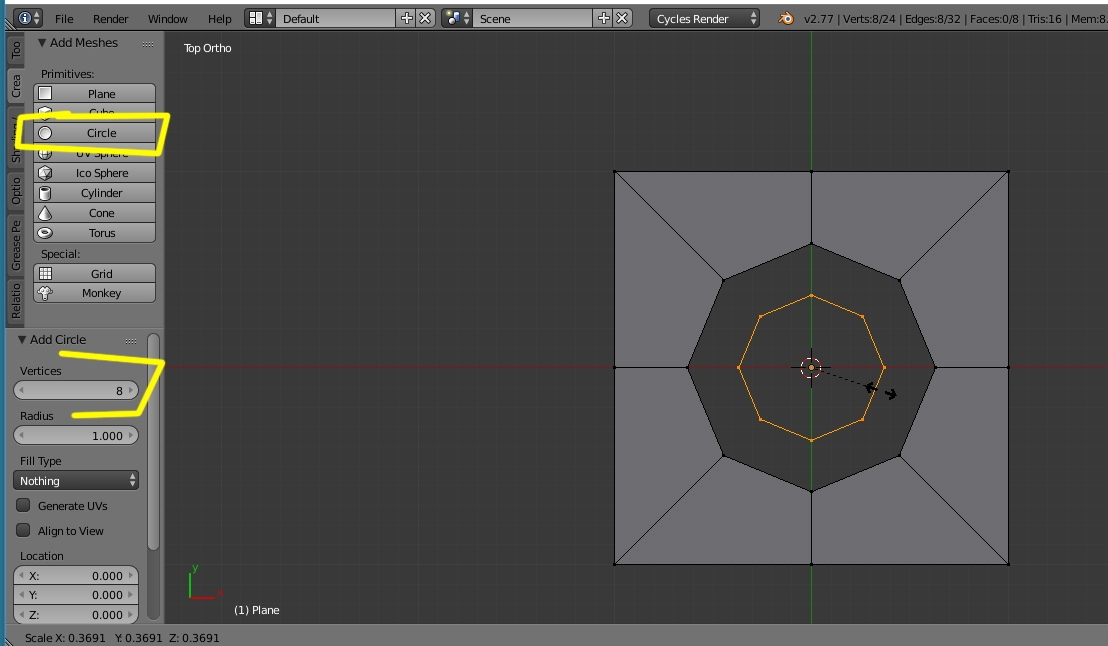This screenshot has width=1108, height=646.
Task: Switch to the Grease Pencil sidebar tab
Action: (16, 246)
